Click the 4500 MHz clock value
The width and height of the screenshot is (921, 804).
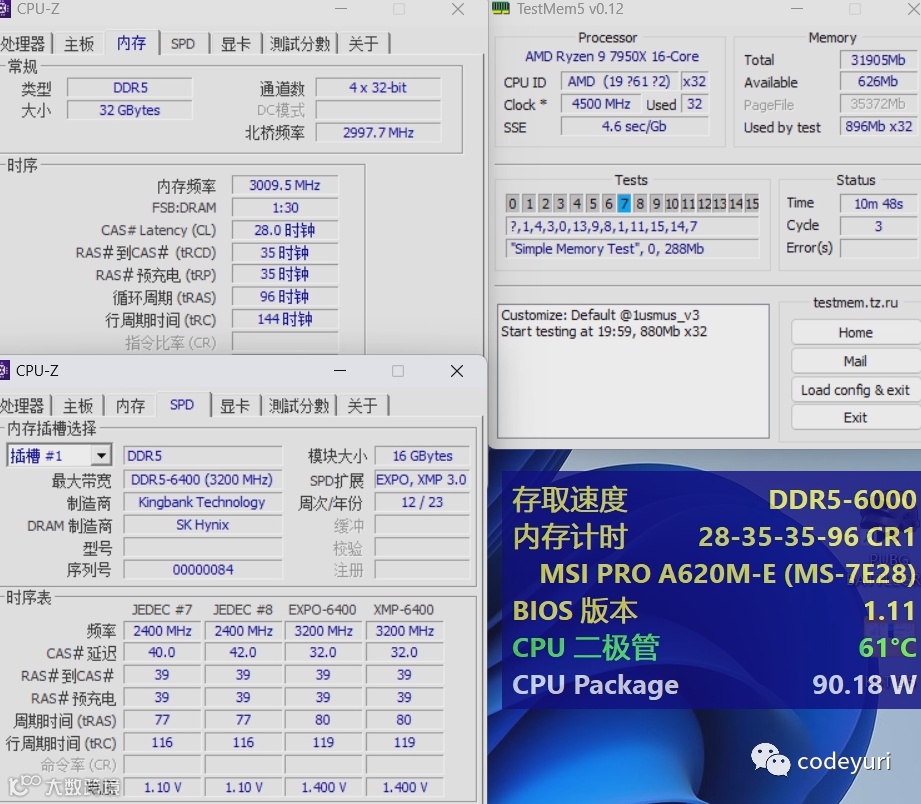(x=601, y=105)
